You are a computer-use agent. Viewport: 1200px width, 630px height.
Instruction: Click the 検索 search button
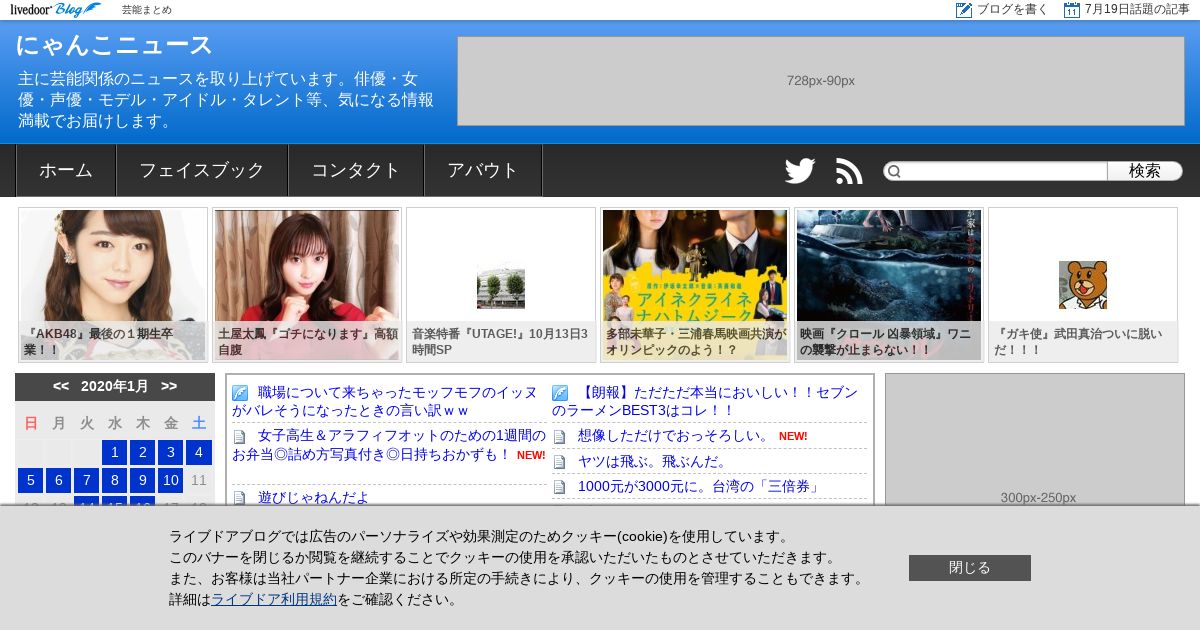tap(1145, 171)
